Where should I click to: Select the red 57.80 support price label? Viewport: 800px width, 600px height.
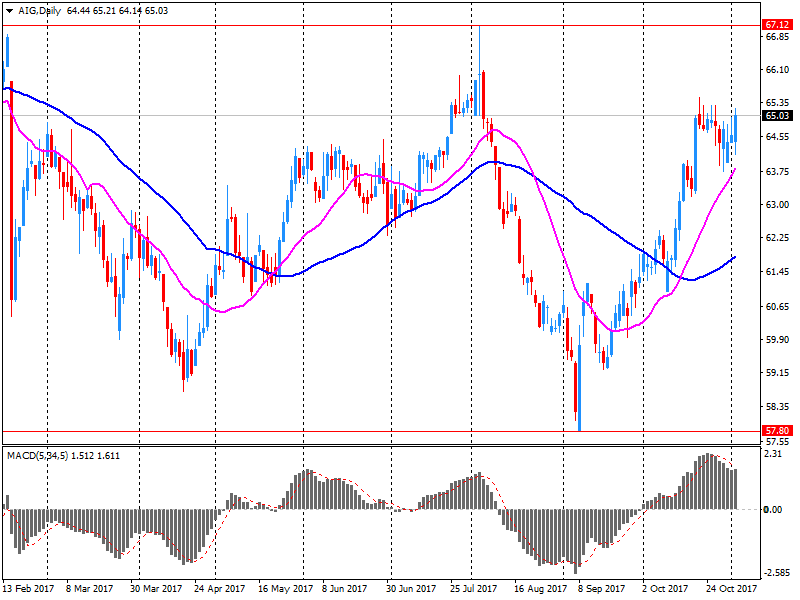click(x=777, y=431)
